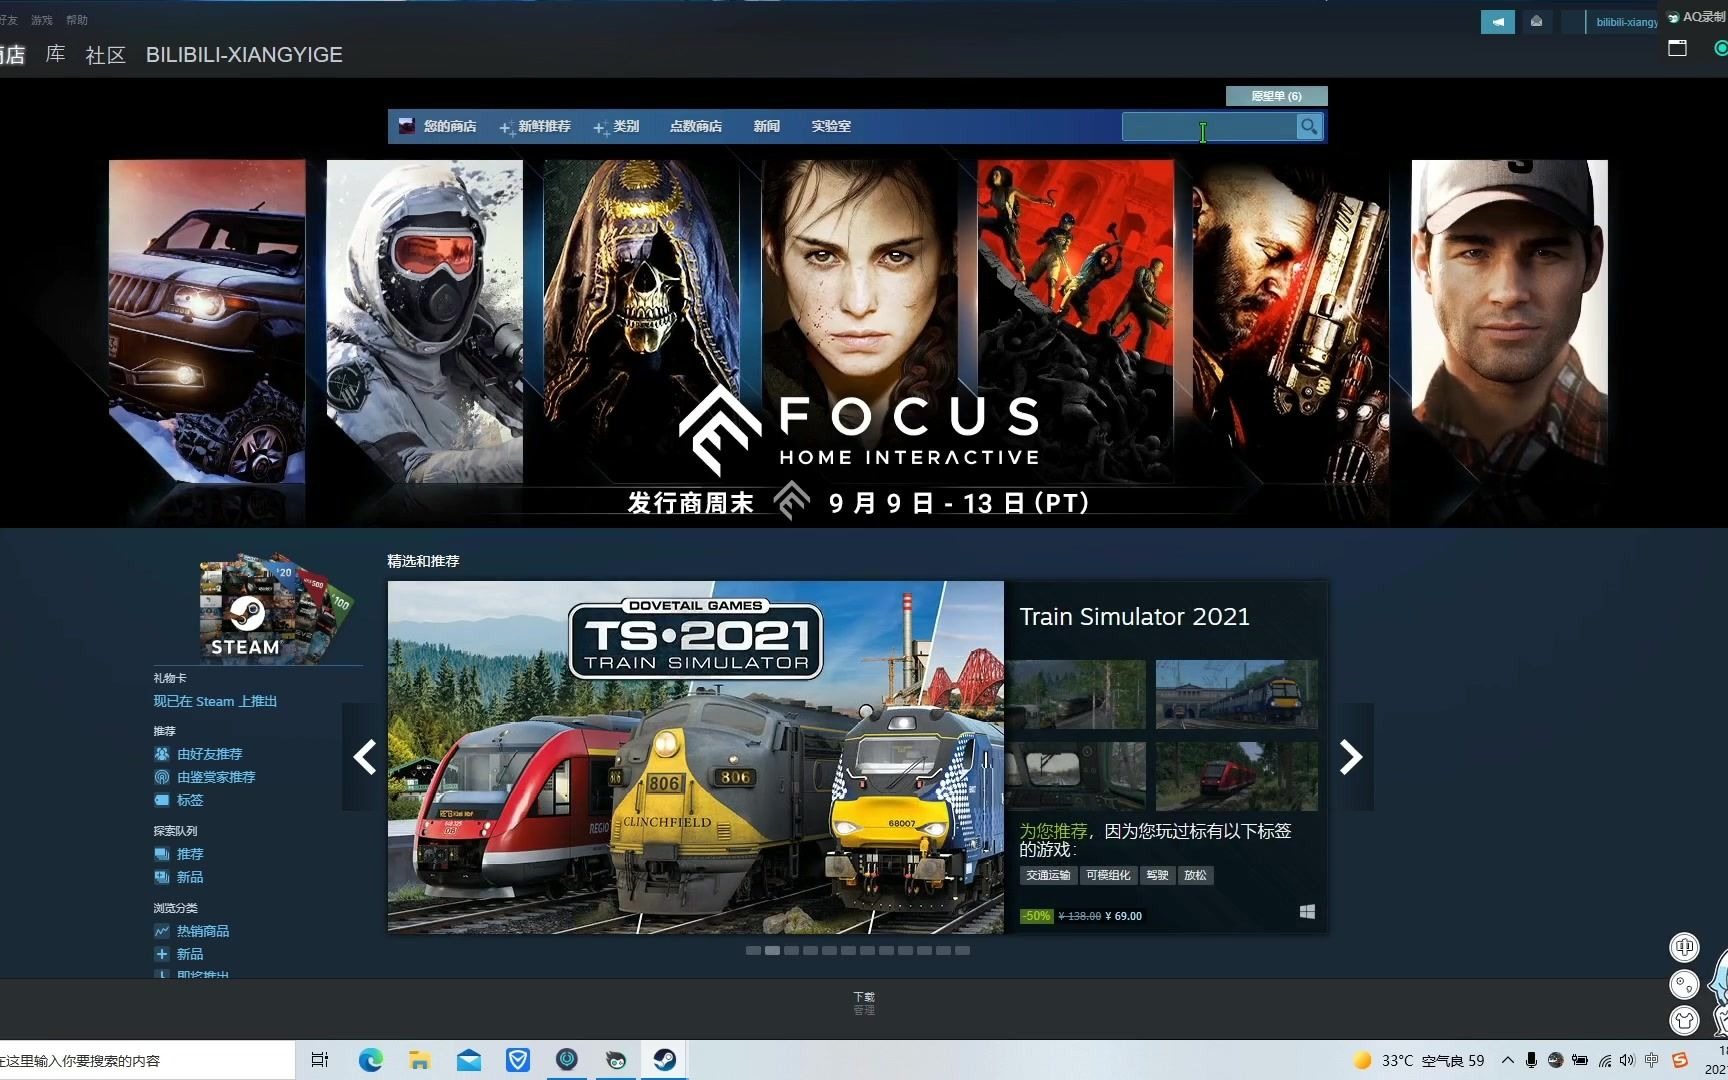1728x1080 pixels.
Task: Click the tag icon beside 标签
Action: 162,800
